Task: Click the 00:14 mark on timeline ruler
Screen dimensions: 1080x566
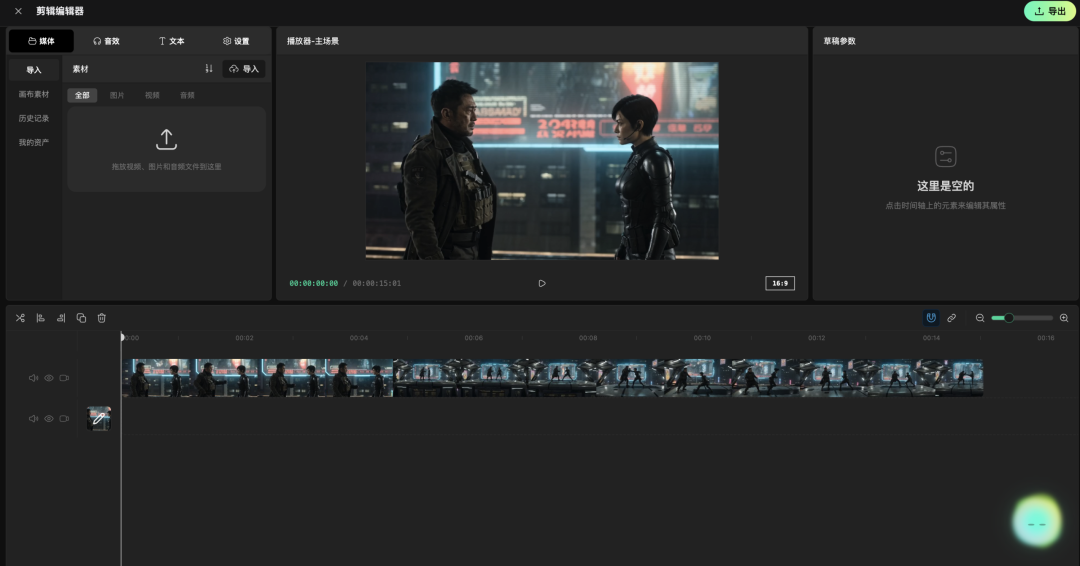Action: coord(931,338)
